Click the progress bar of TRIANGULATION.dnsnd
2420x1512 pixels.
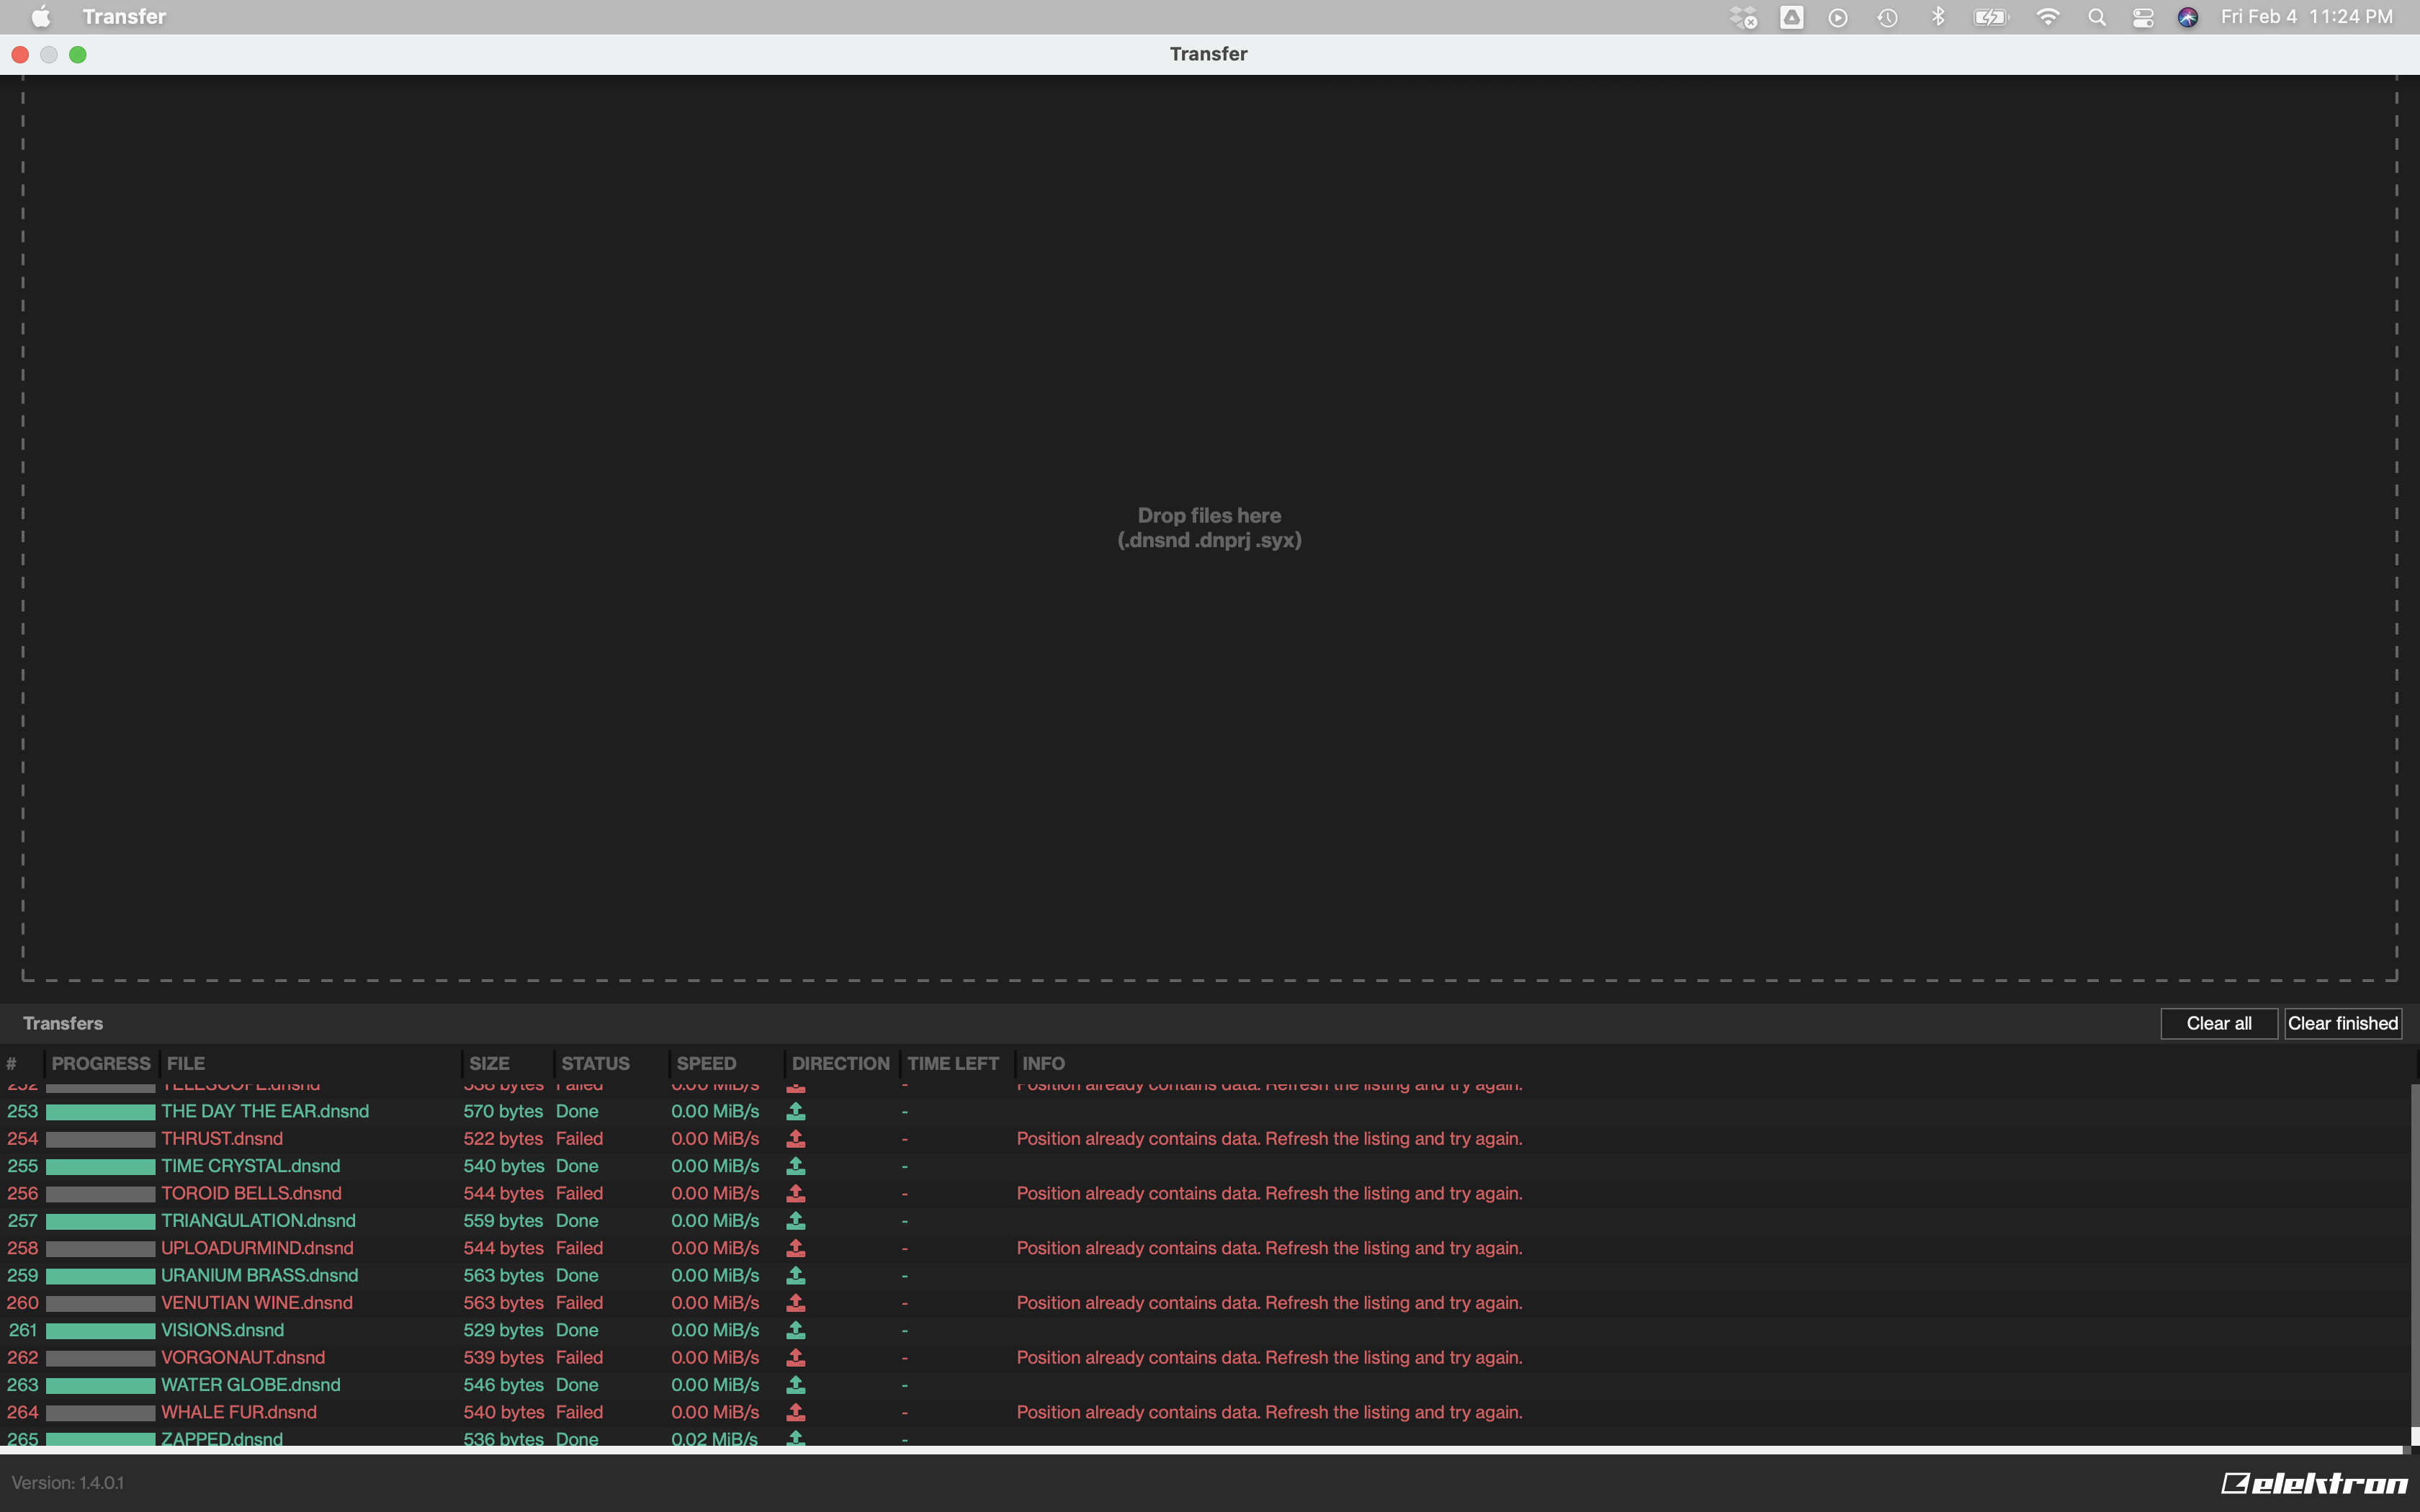click(100, 1221)
